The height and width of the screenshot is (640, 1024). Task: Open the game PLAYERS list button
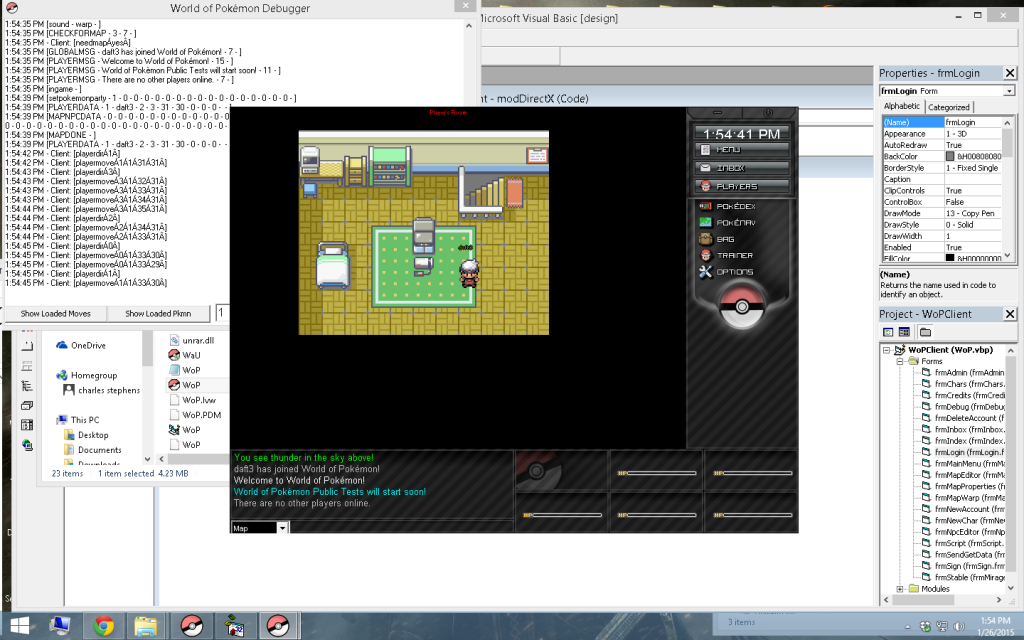click(741, 186)
